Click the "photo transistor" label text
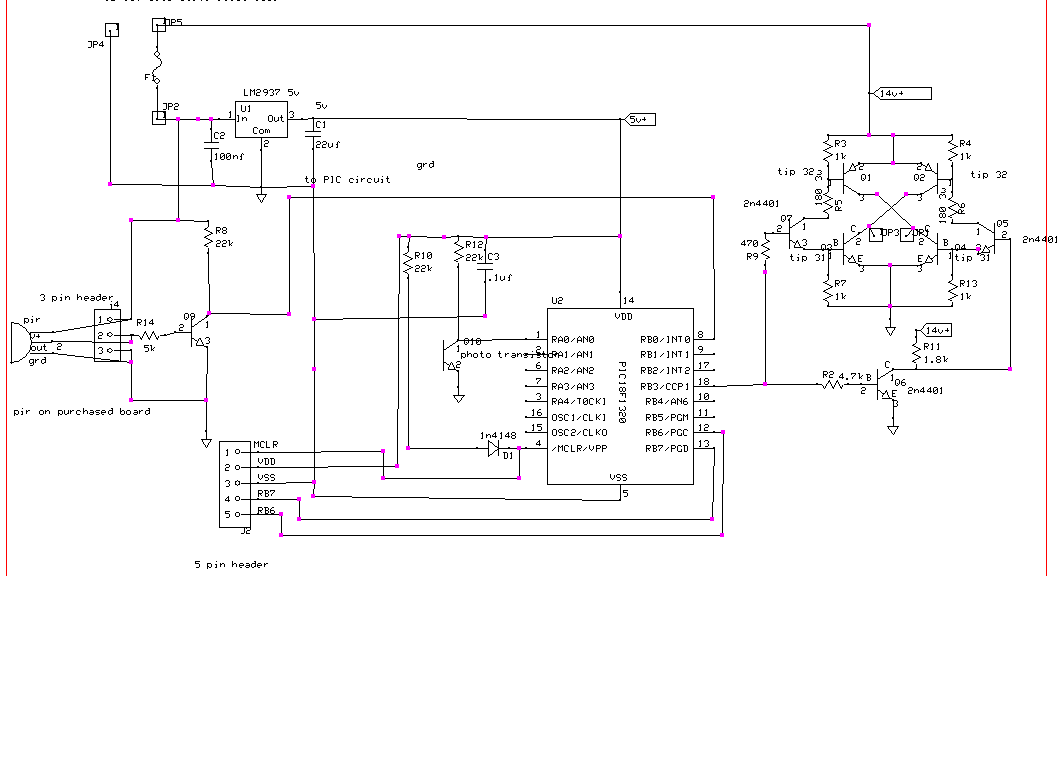This screenshot has width=1064, height=768. tap(508, 355)
